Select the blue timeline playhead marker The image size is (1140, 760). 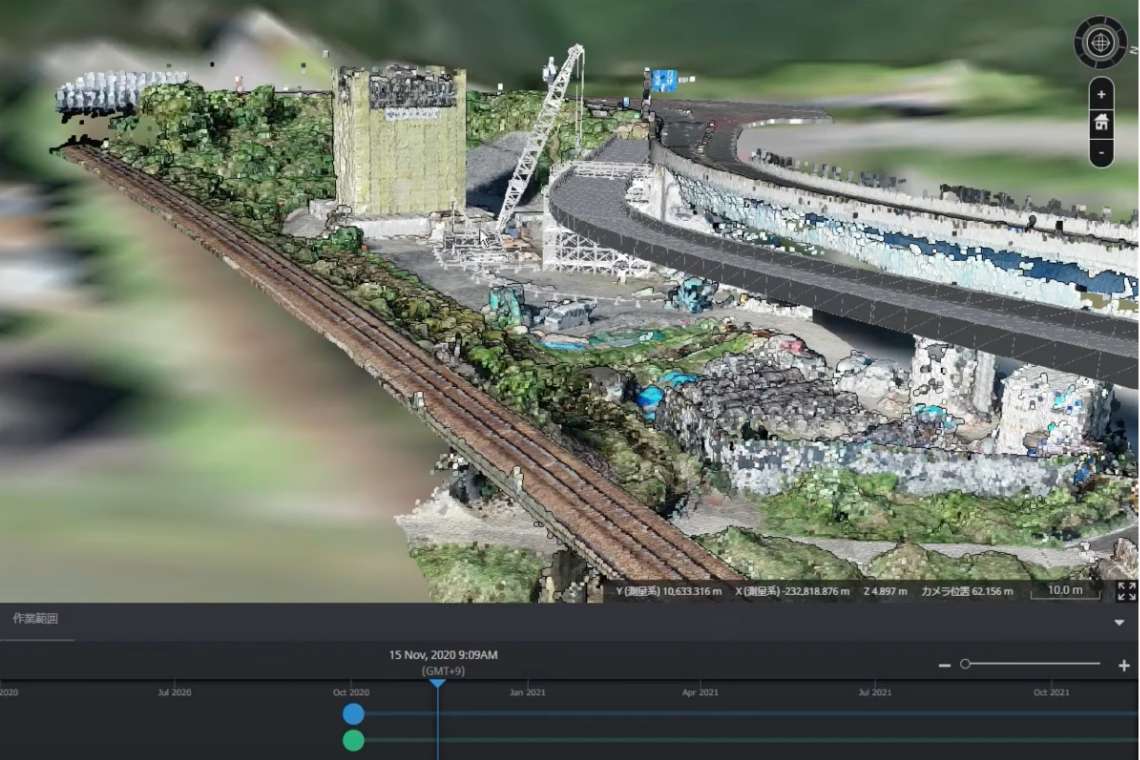point(437,683)
